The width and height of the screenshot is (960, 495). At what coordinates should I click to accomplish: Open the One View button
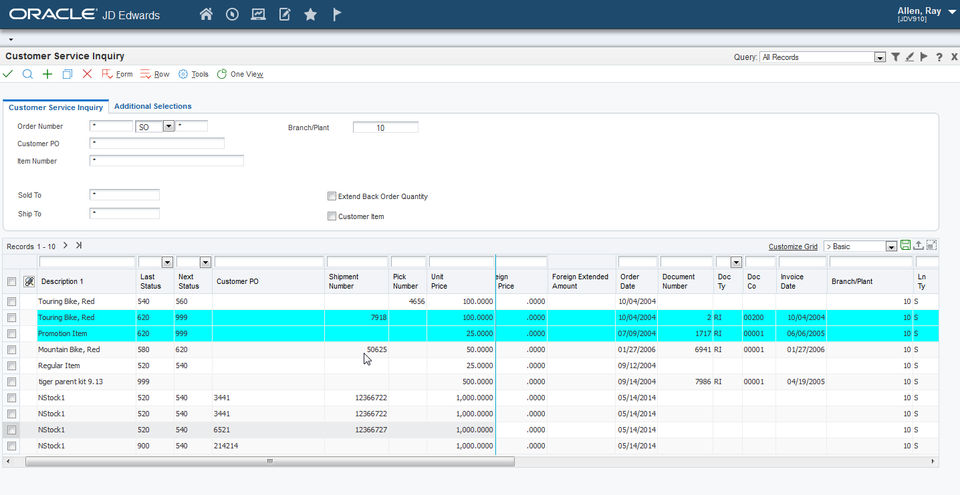pos(240,74)
